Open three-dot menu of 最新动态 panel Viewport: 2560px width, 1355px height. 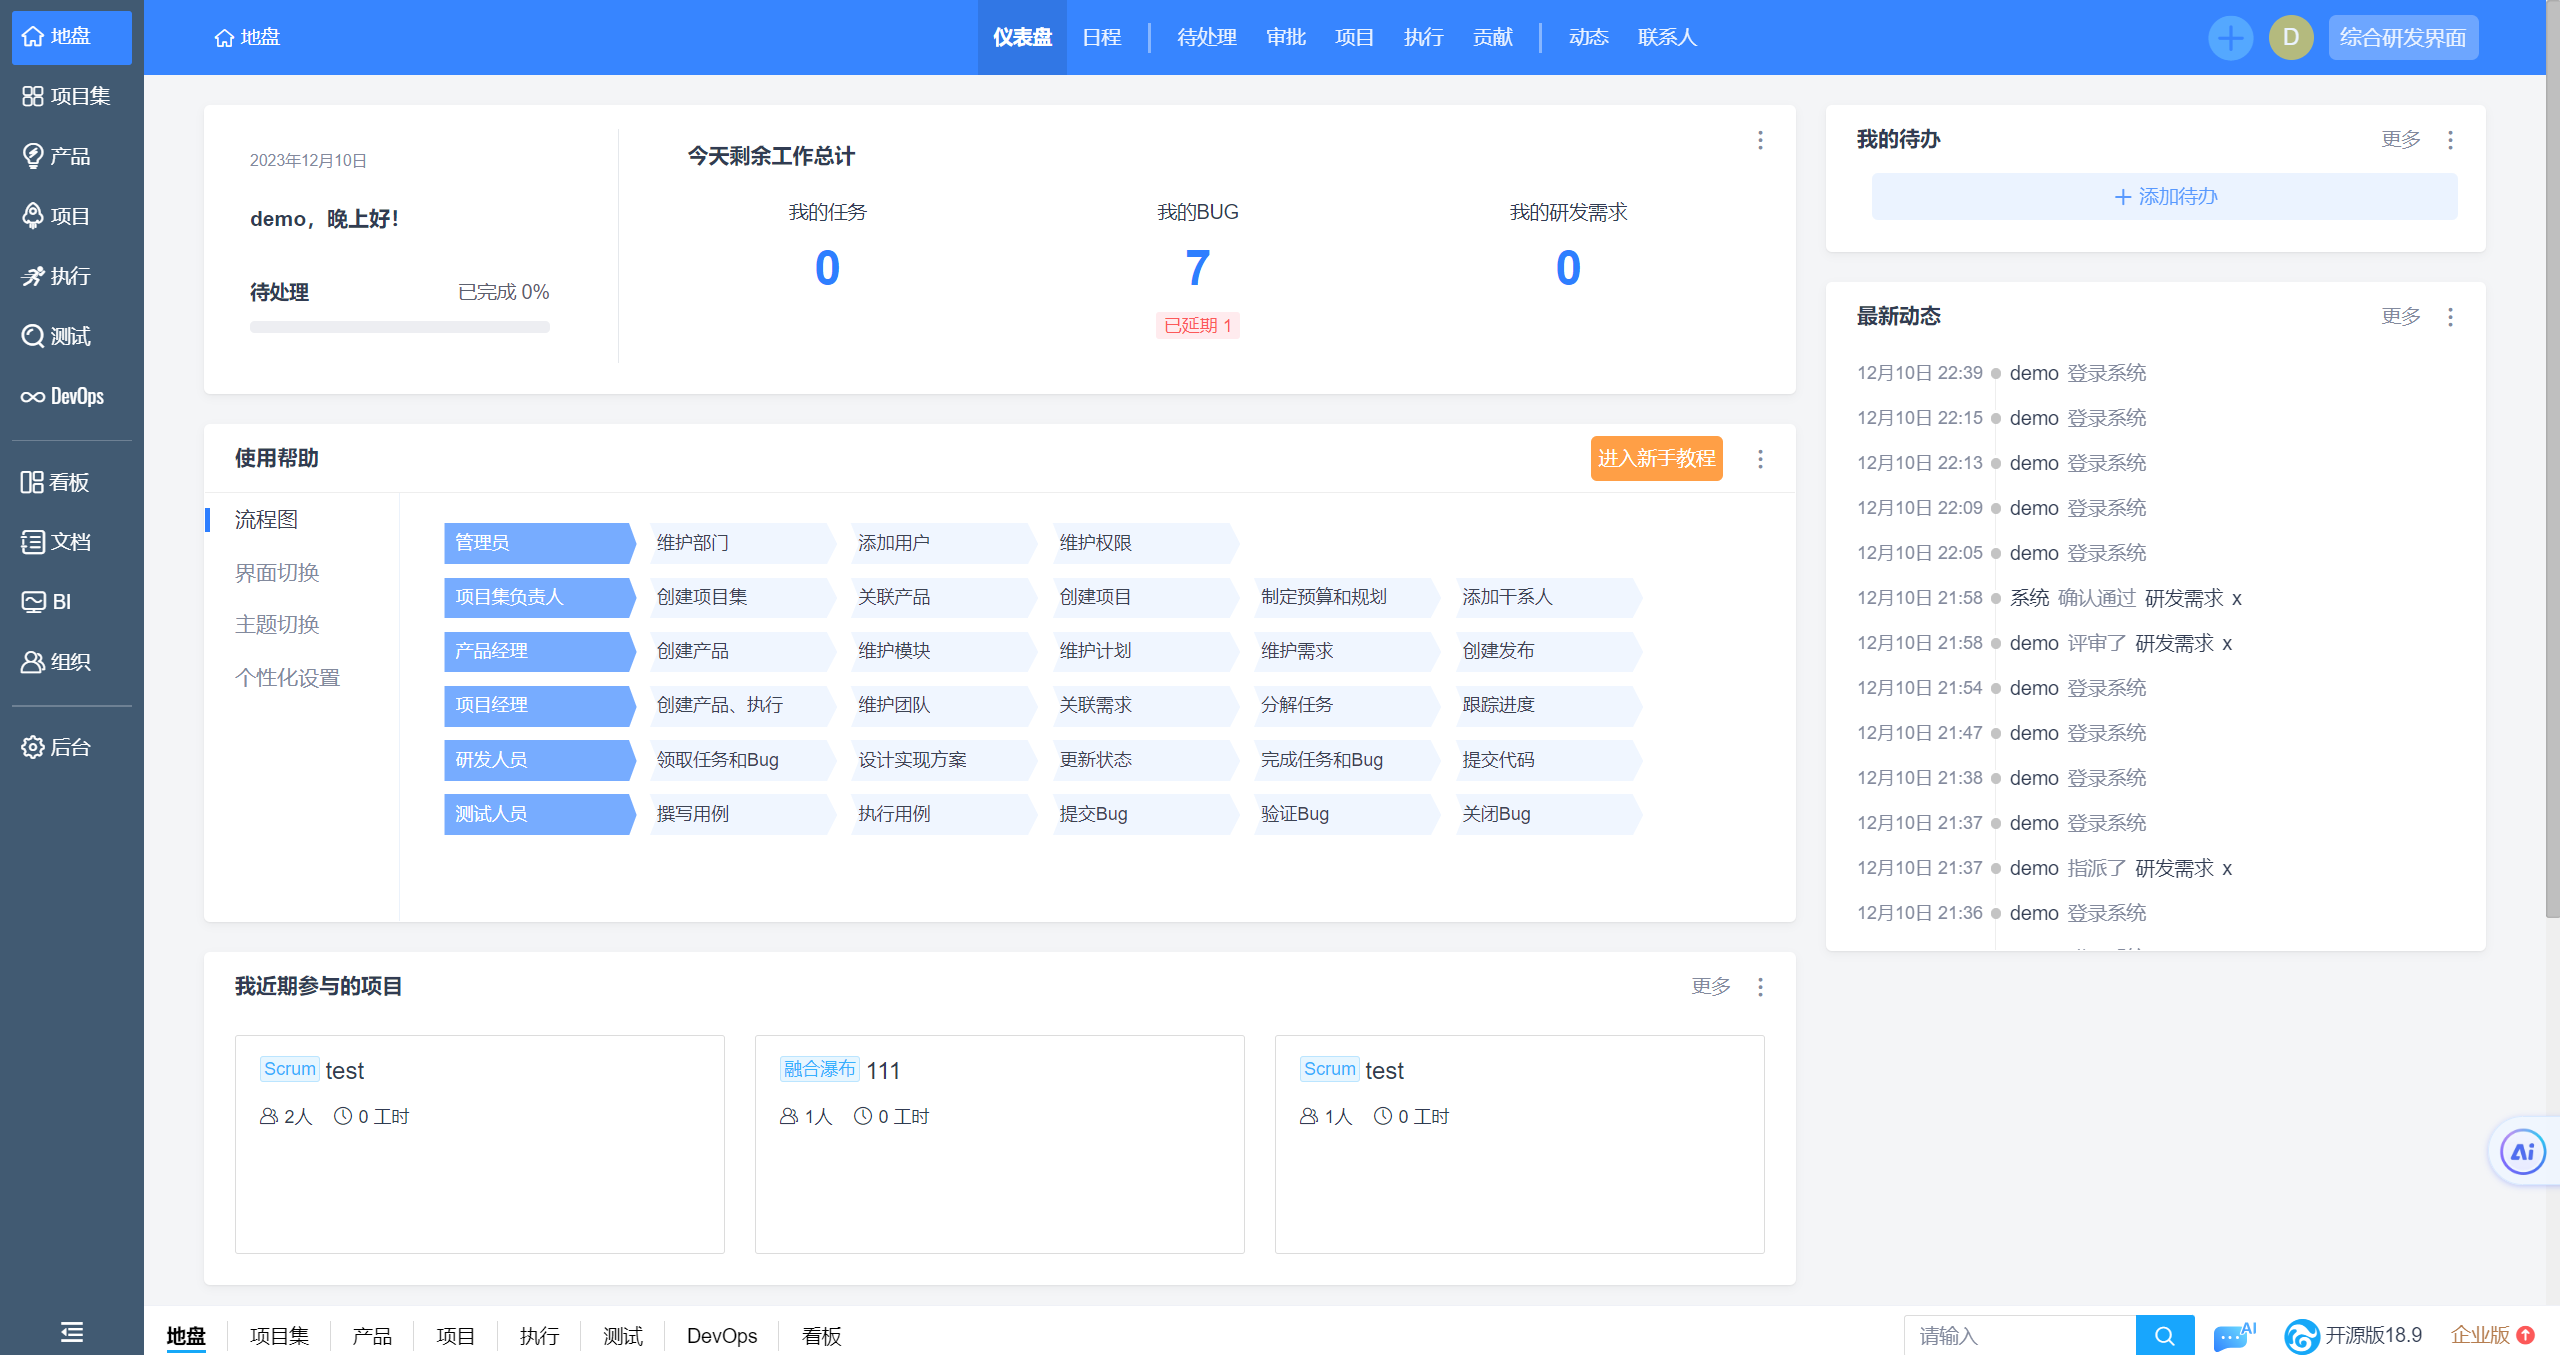(x=2450, y=317)
